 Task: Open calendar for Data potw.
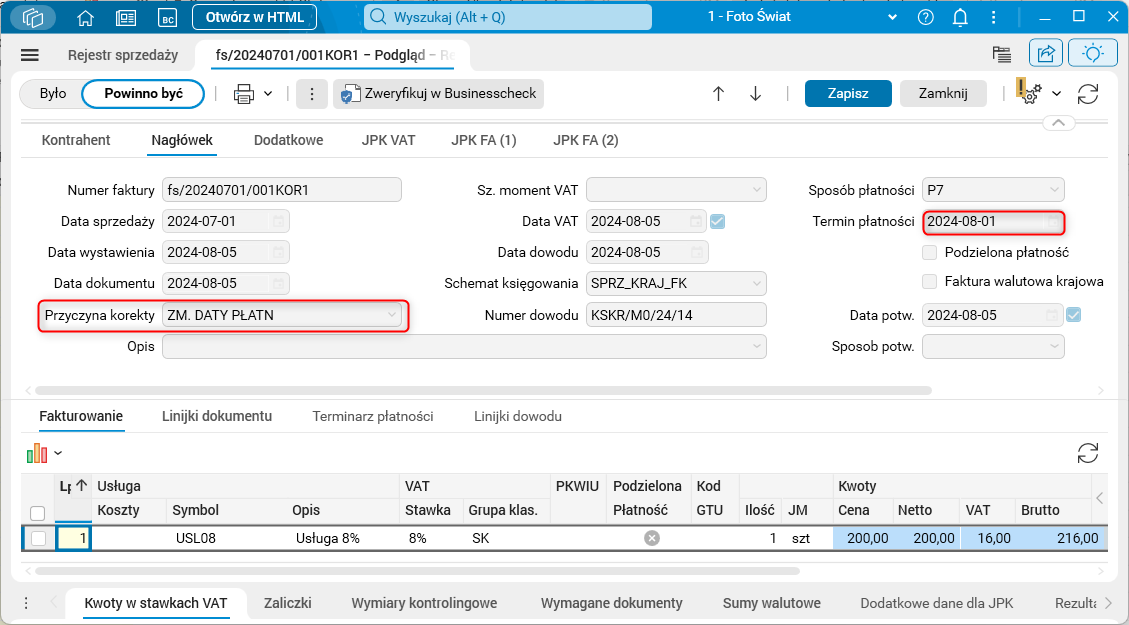click(x=1052, y=315)
